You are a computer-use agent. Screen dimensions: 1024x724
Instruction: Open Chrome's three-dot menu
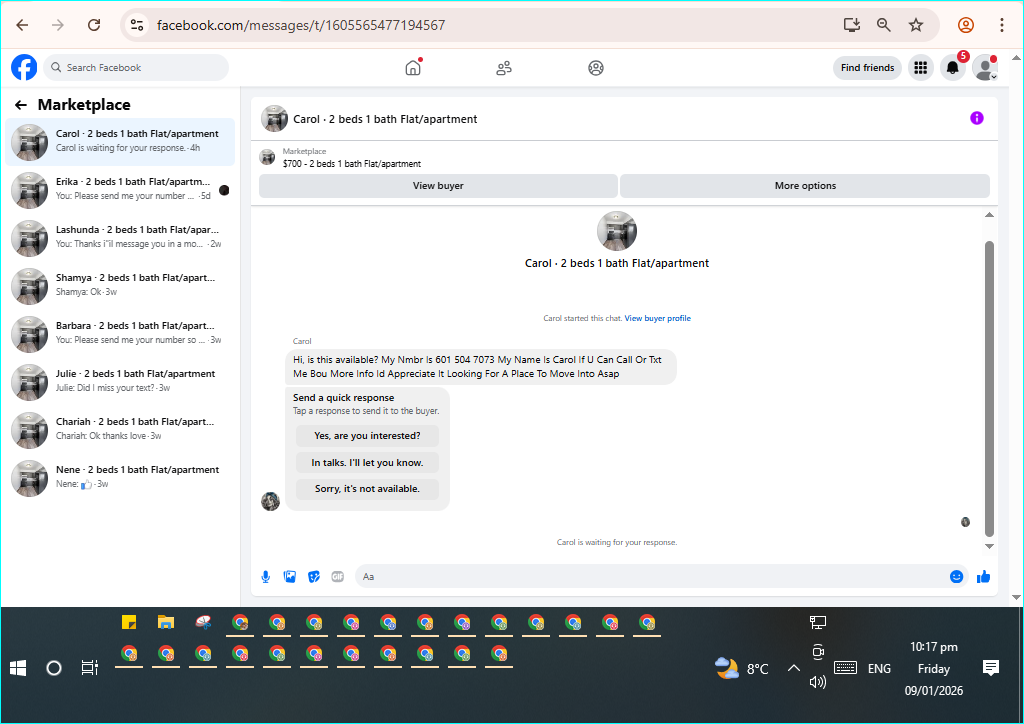pyautogui.click(x=1001, y=25)
